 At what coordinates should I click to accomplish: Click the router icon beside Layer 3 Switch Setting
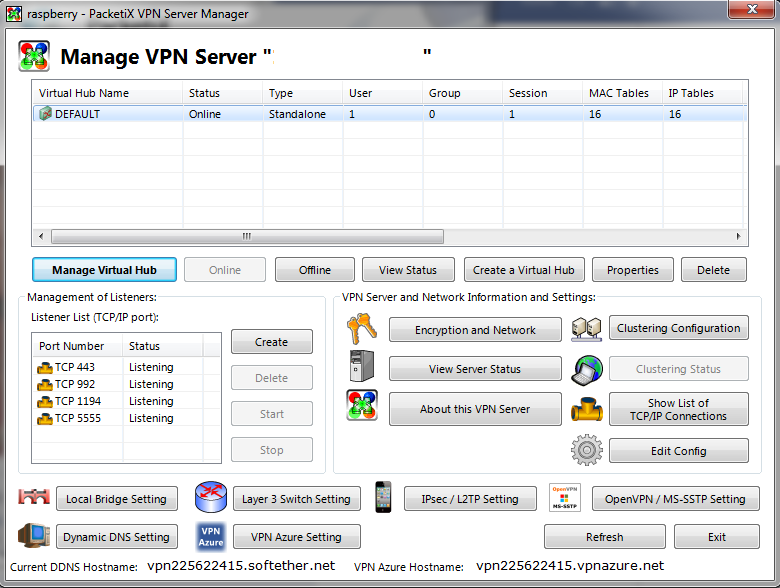point(211,496)
